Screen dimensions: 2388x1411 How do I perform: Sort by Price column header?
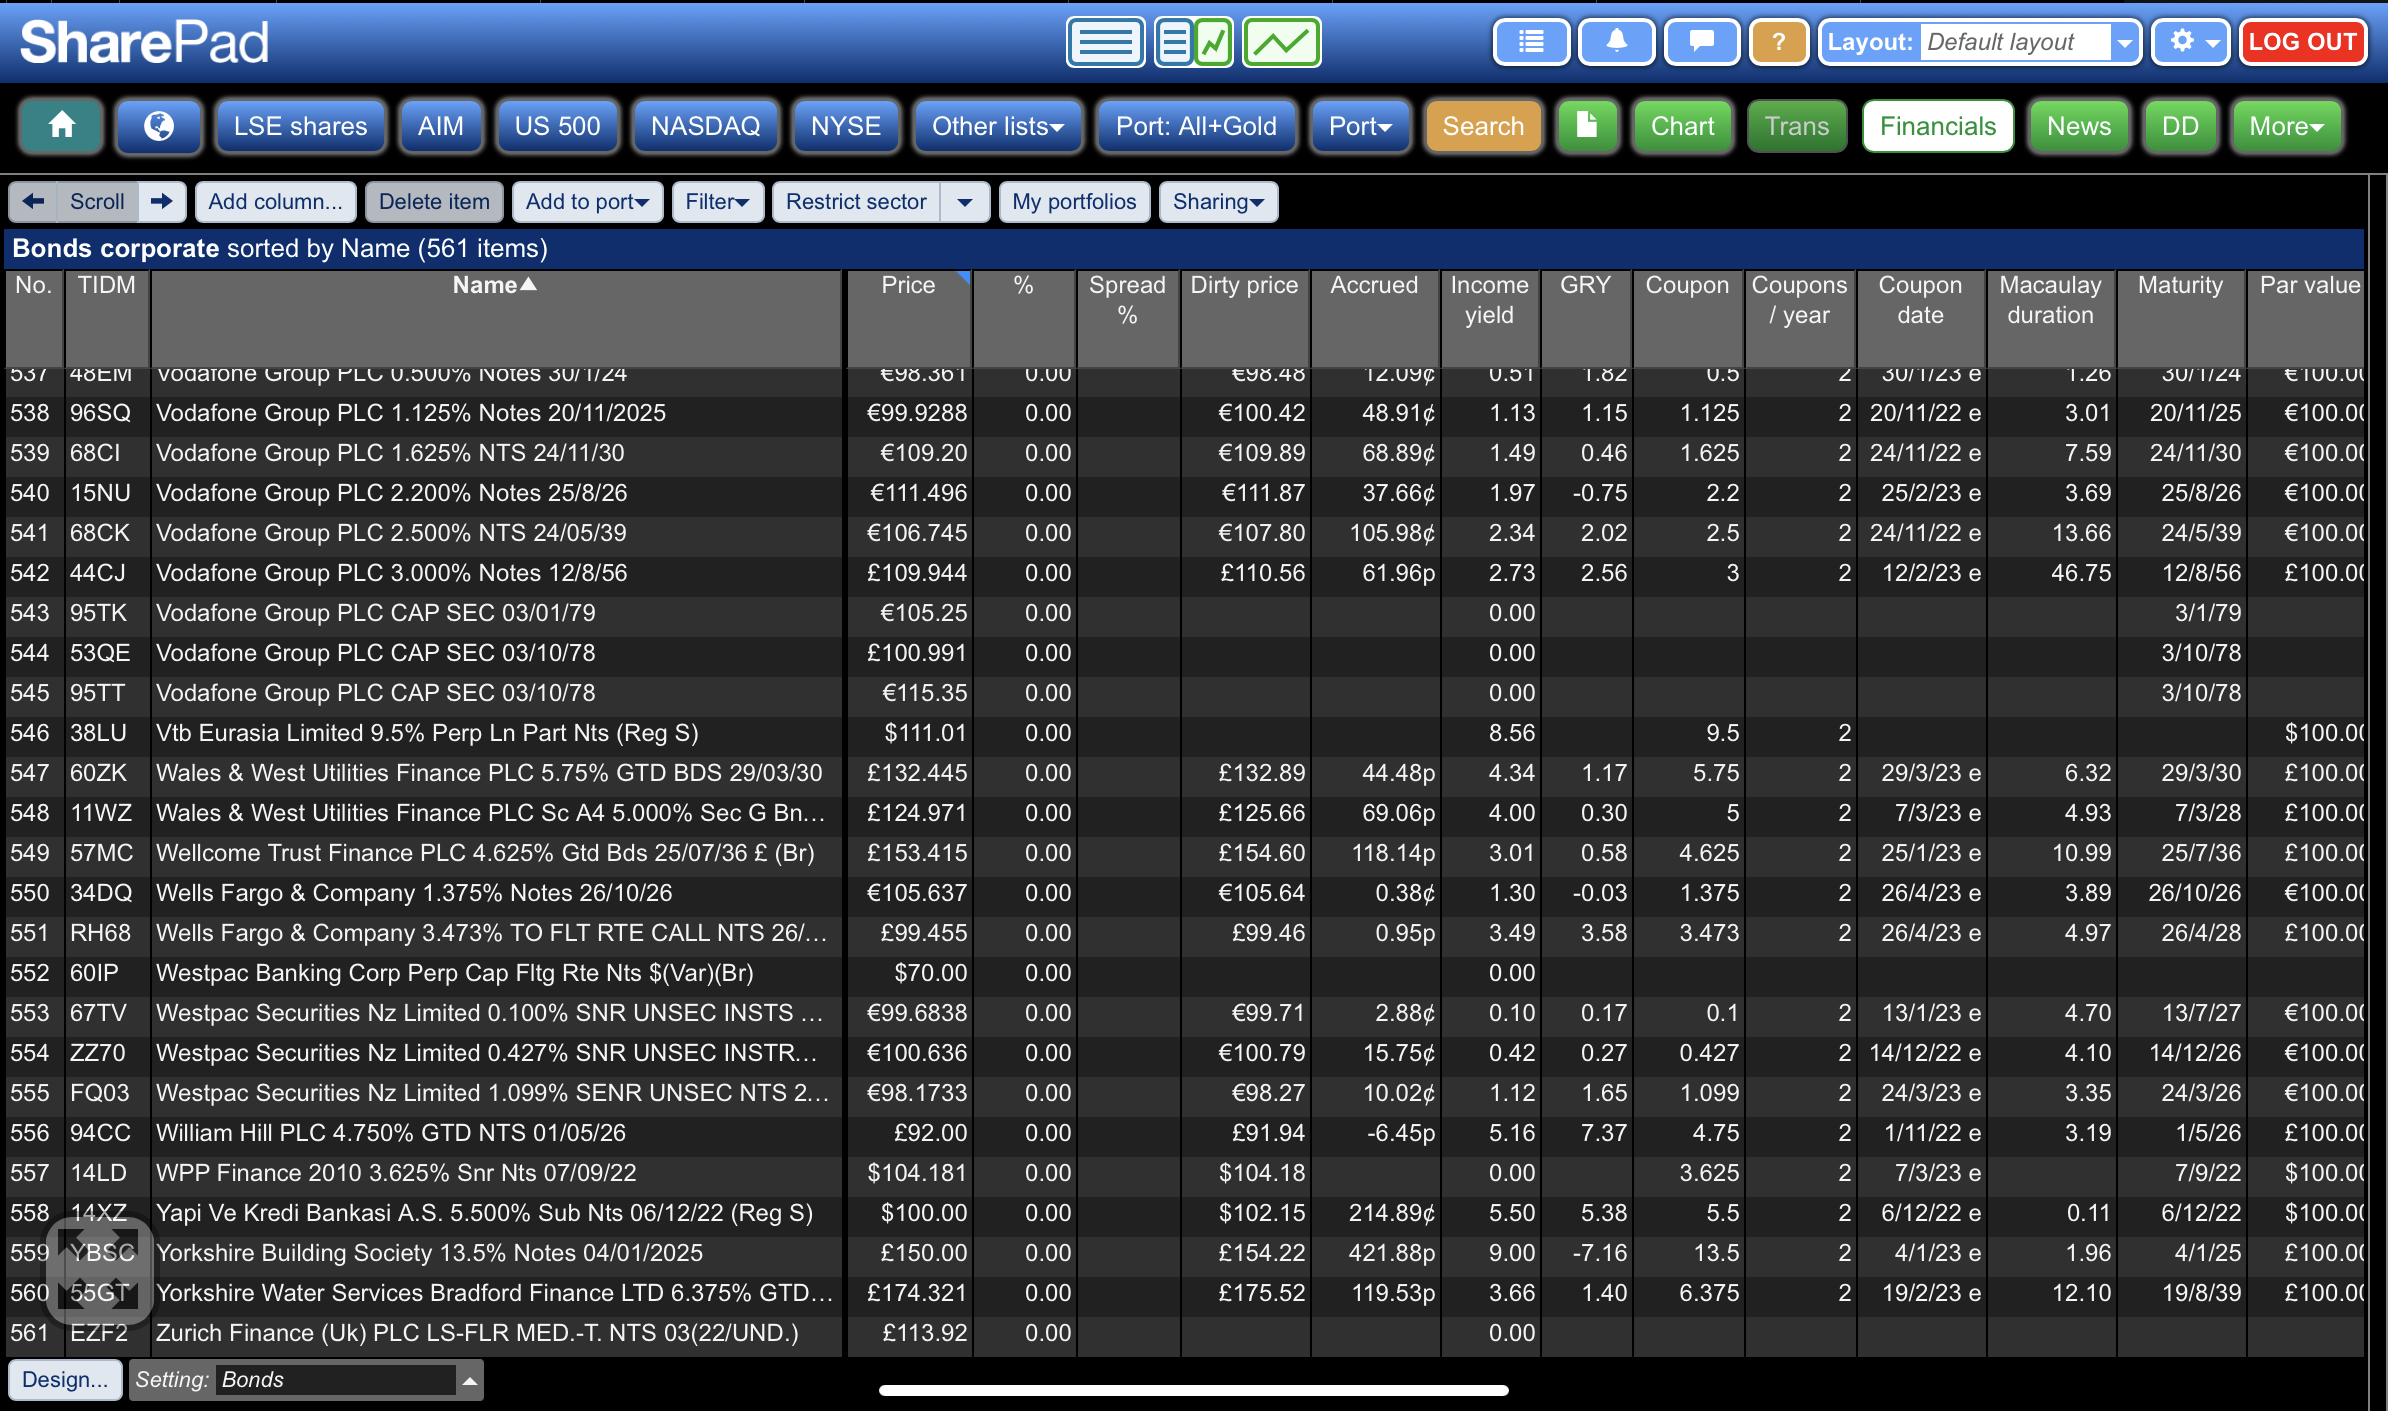pos(908,317)
